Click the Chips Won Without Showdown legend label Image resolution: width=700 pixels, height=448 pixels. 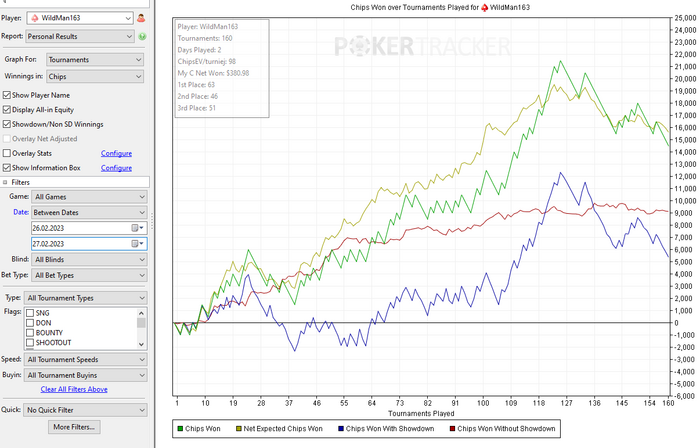[x=506, y=428]
